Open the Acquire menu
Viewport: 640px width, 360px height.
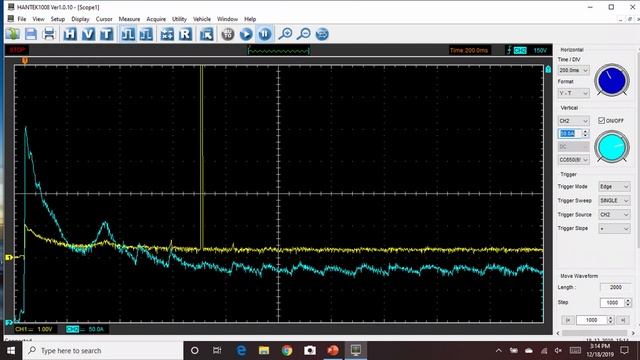click(x=156, y=19)
